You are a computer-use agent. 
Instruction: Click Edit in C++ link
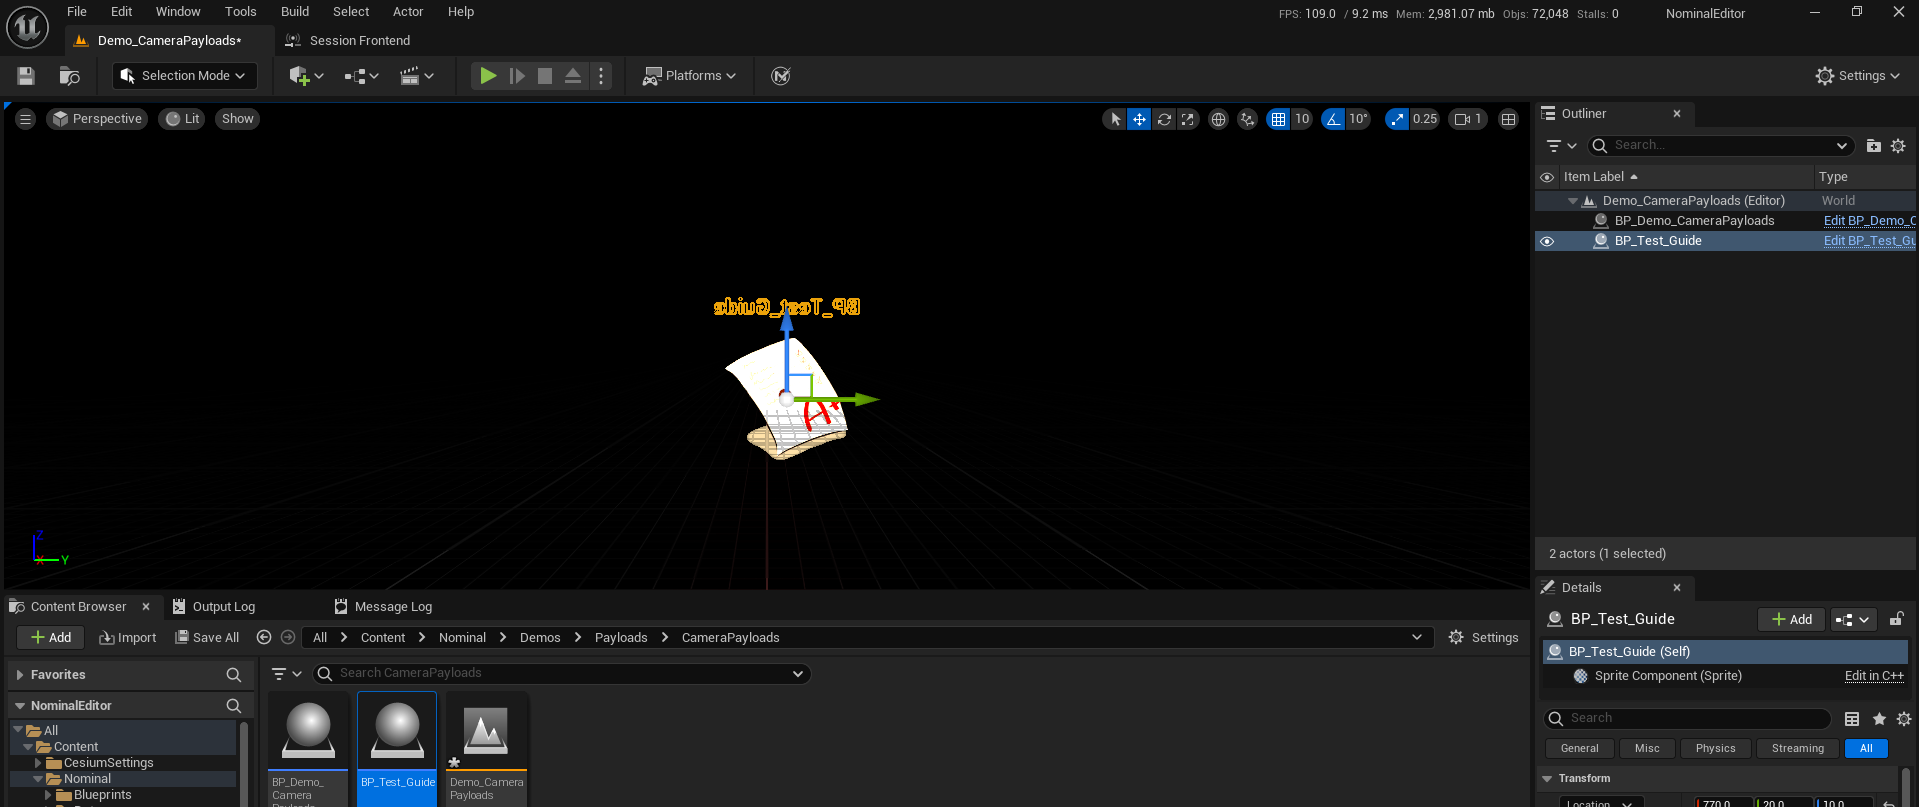coord(1873,676)
